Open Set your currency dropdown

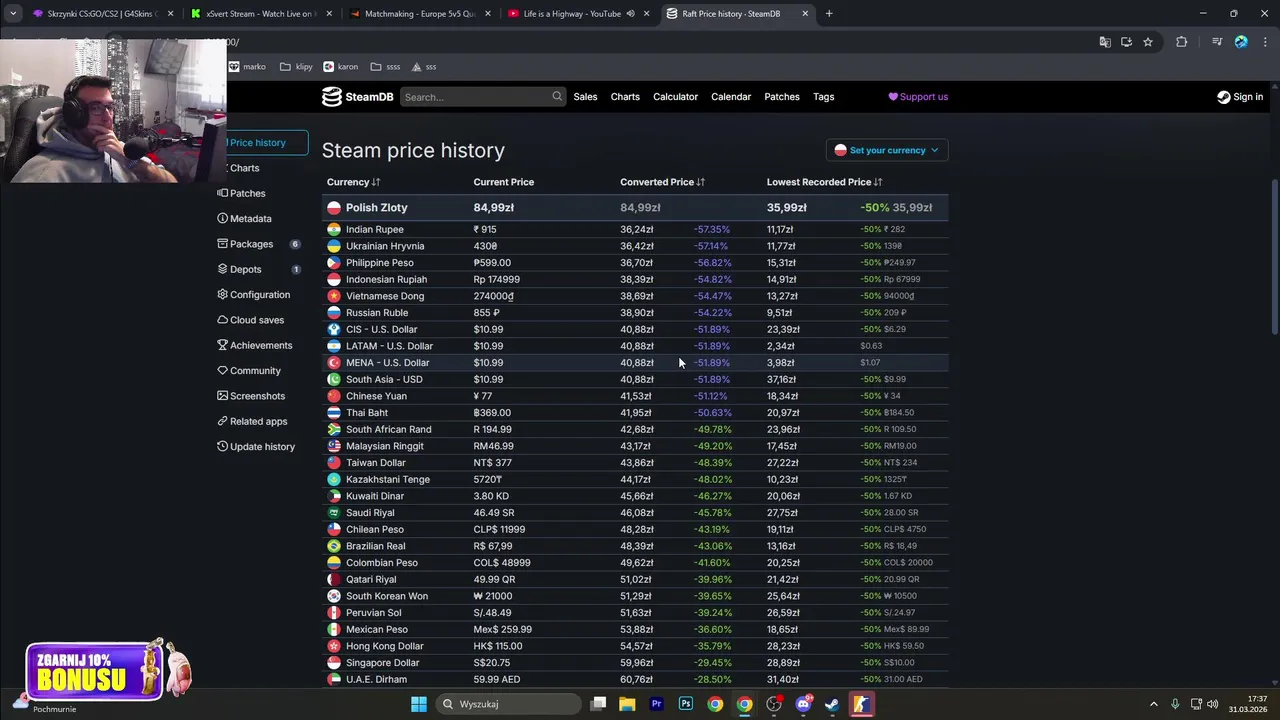click(x=887, y=150)
